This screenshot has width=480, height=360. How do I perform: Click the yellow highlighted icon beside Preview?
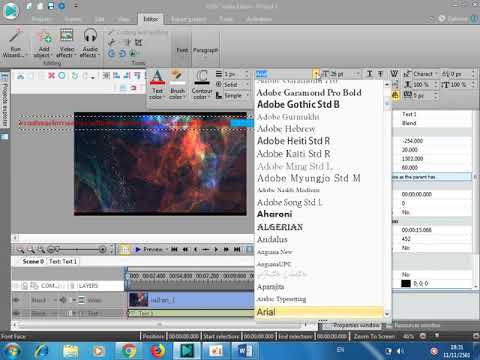125,249
